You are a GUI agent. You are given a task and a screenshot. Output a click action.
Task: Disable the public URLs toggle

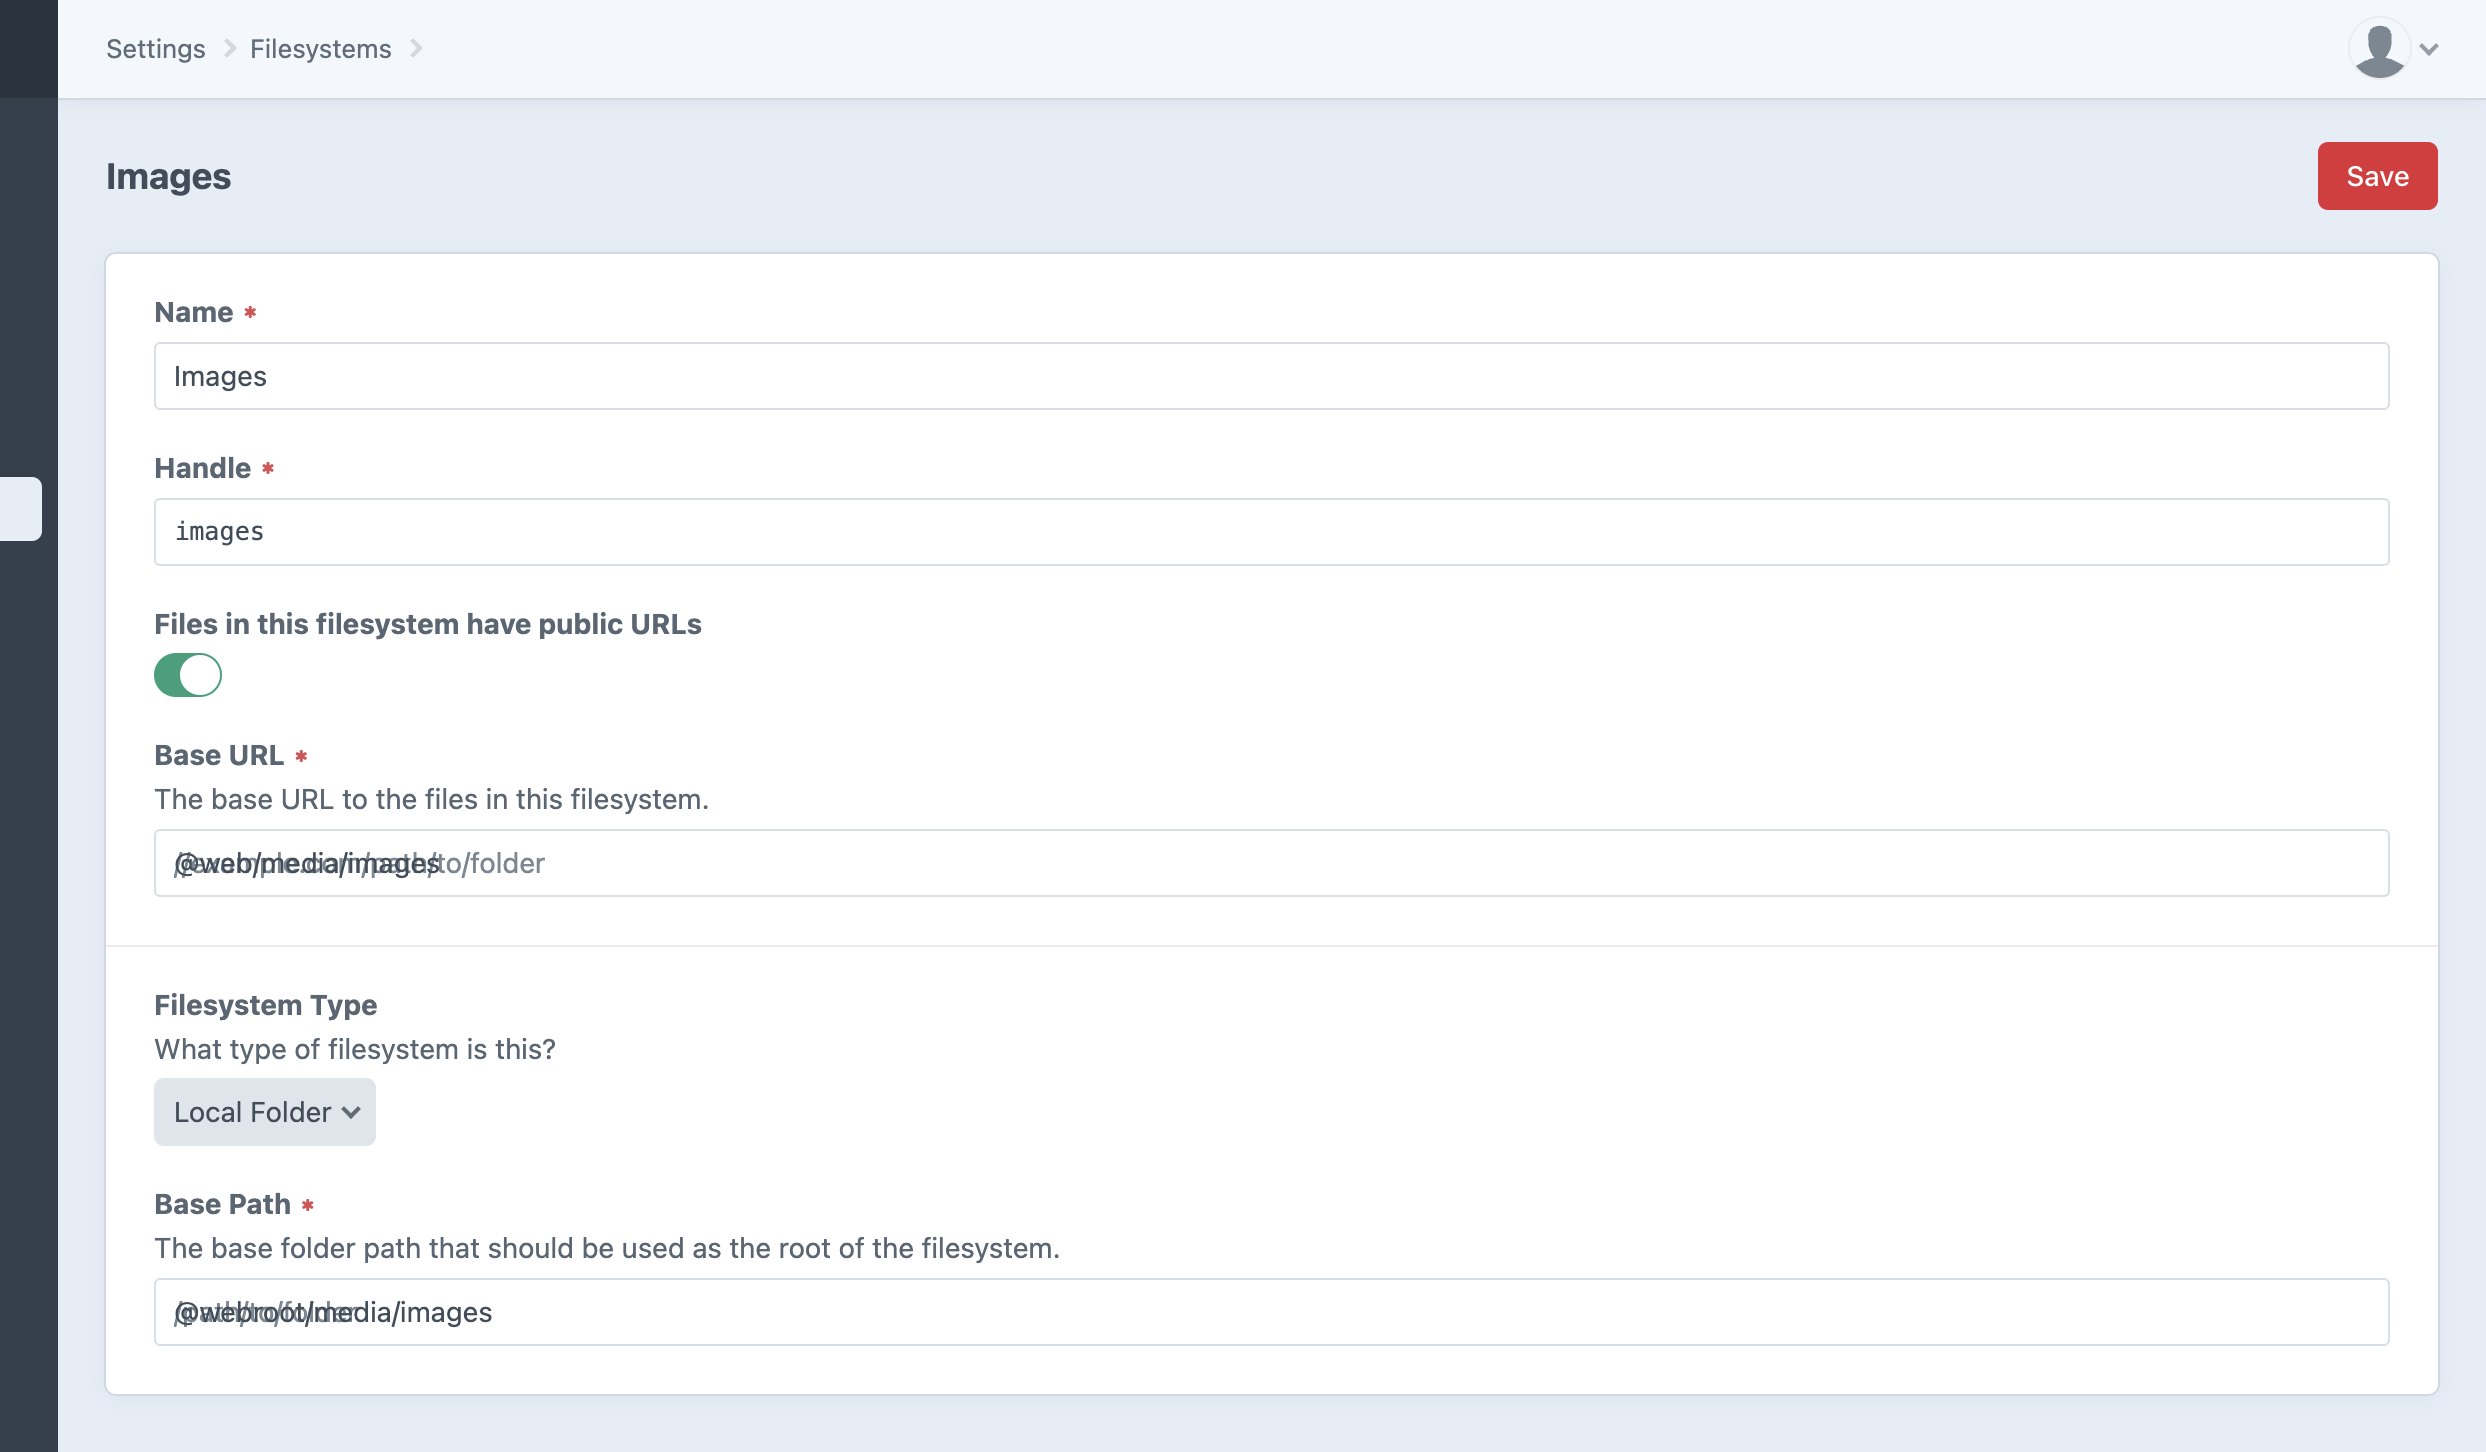188,675
